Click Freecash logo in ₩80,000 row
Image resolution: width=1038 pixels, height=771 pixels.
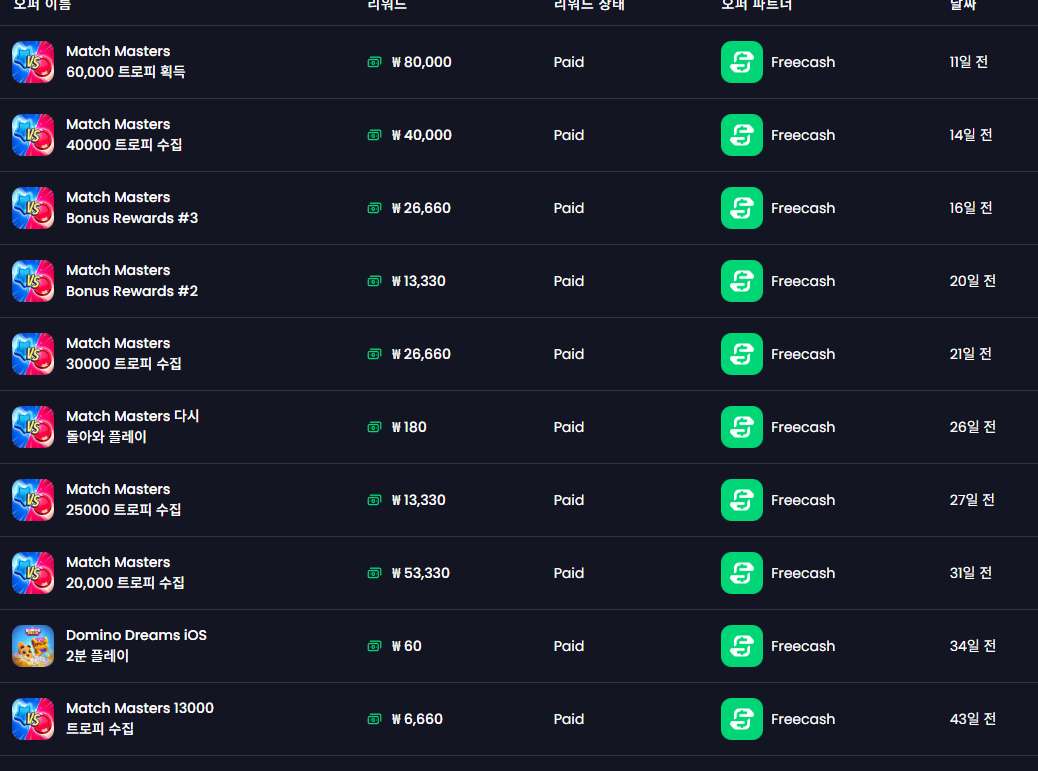coord(741,62)
